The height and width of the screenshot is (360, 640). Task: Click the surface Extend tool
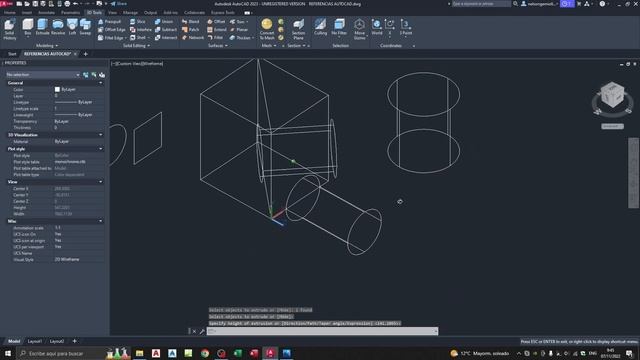[217, 29]
